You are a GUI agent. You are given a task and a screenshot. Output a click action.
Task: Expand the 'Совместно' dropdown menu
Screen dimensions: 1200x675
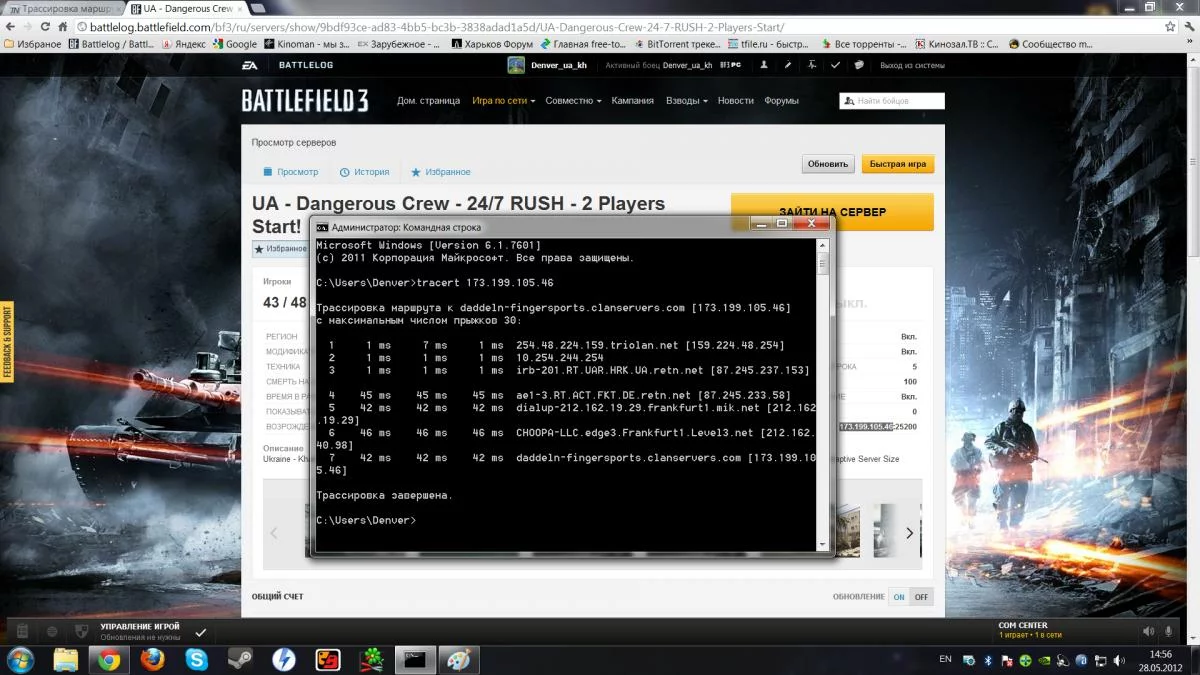(573, 101)
